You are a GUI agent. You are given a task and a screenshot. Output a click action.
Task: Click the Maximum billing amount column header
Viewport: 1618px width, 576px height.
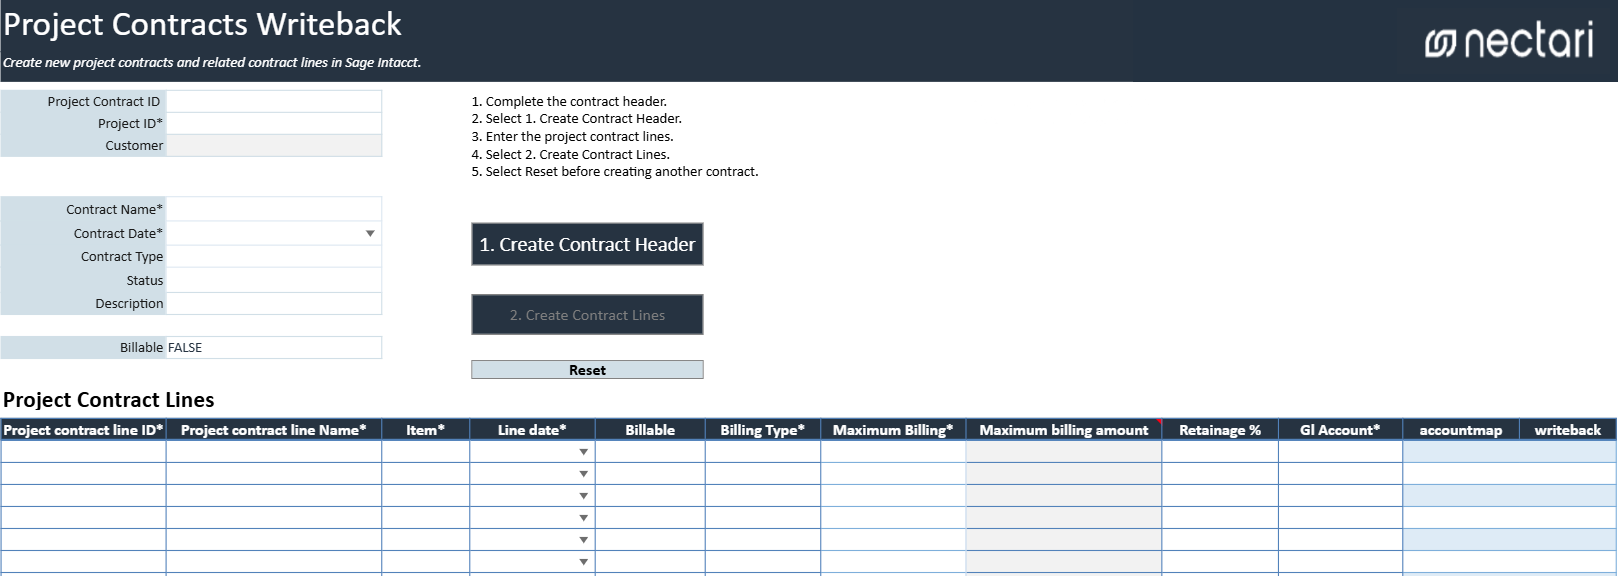(1064, 430)
